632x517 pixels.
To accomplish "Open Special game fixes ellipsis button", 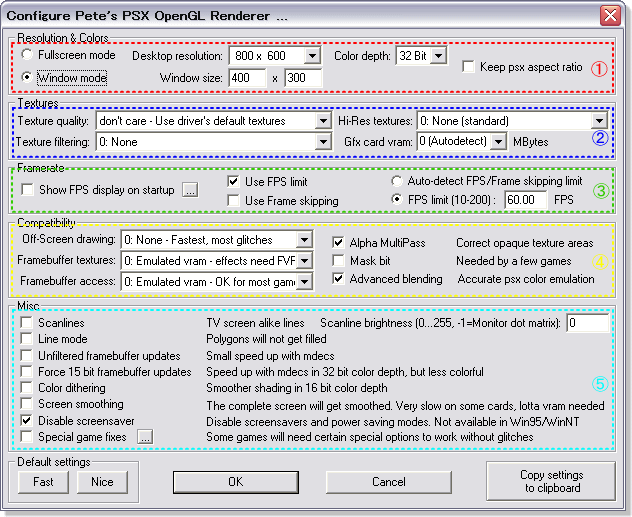I will pos(145,436).
